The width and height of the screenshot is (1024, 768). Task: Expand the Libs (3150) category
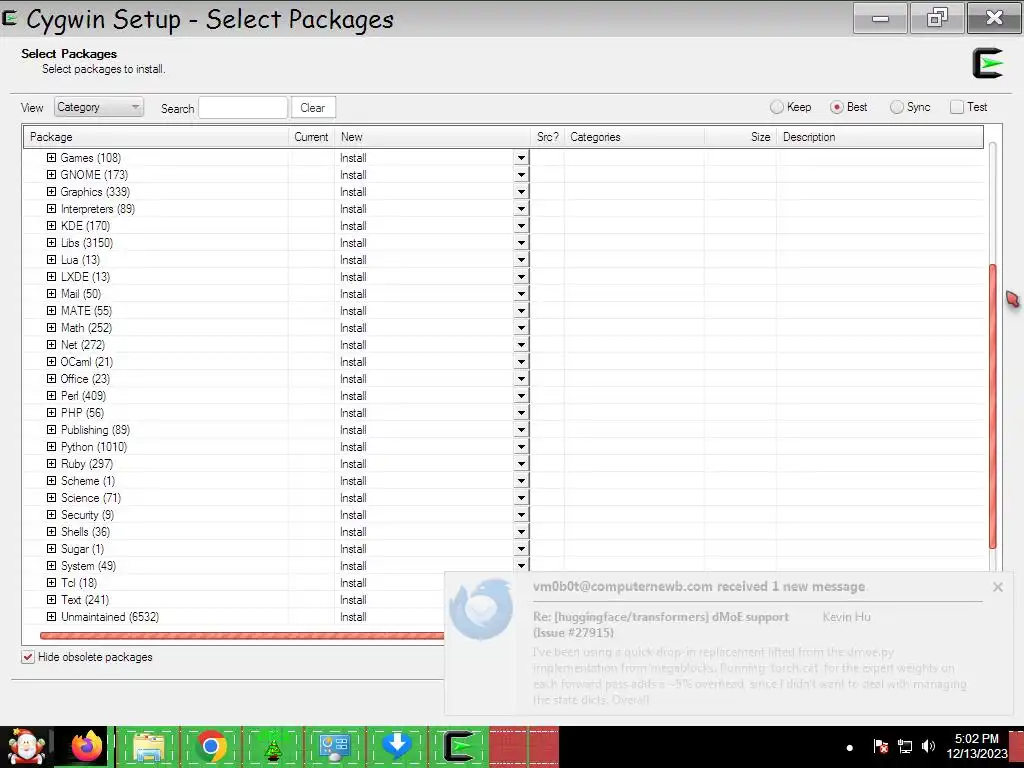[x=52, y=242]
